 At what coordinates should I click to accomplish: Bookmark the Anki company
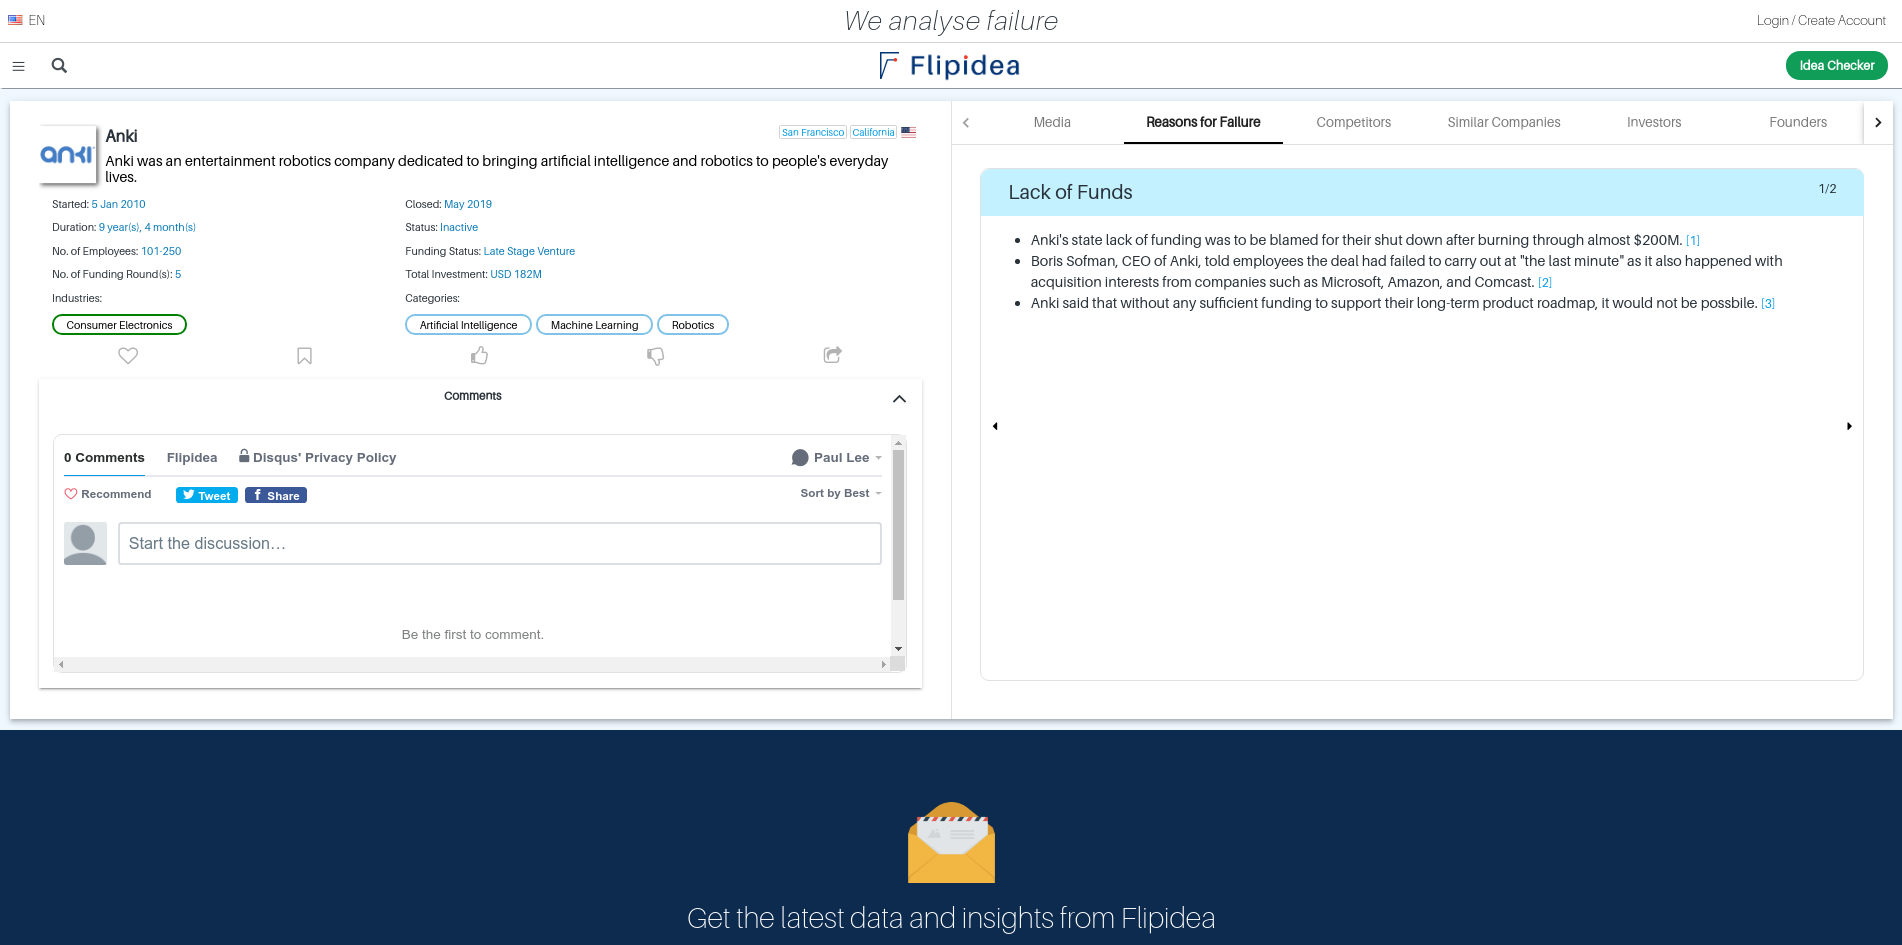[x=305, y=355]
